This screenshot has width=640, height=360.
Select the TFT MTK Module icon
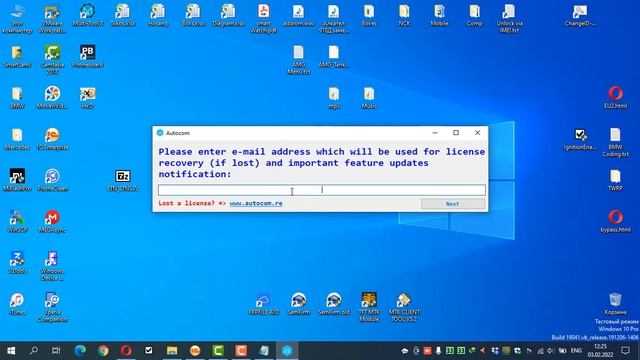click(369, 307)
